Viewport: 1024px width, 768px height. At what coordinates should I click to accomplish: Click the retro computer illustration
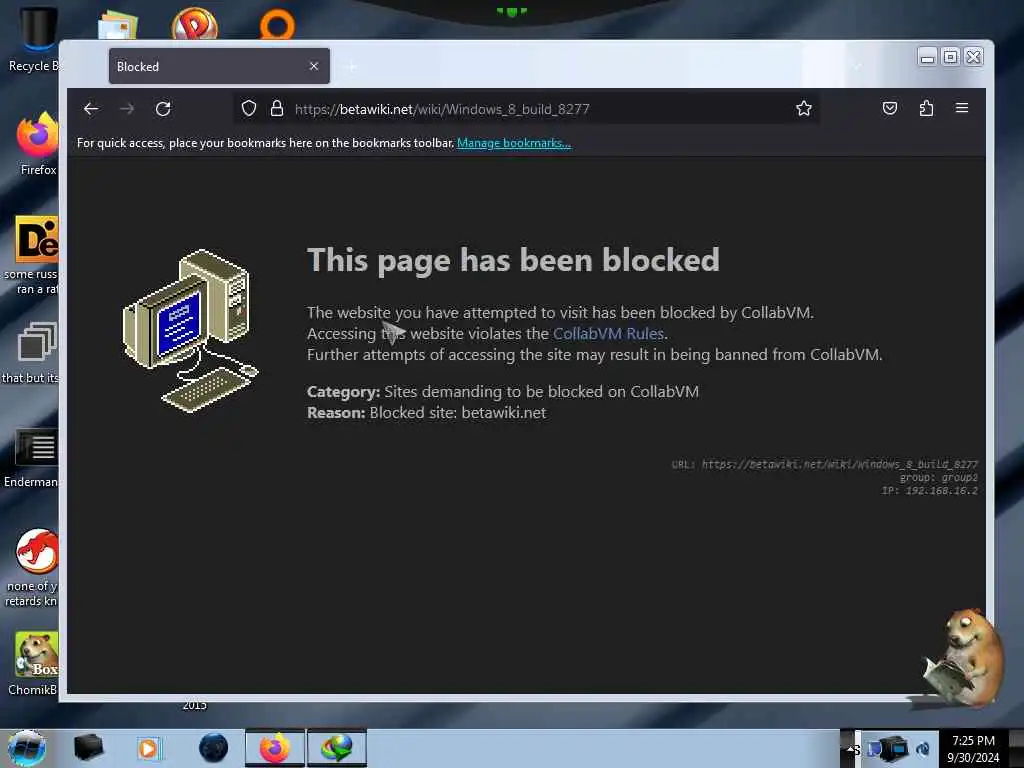[190, 331]
